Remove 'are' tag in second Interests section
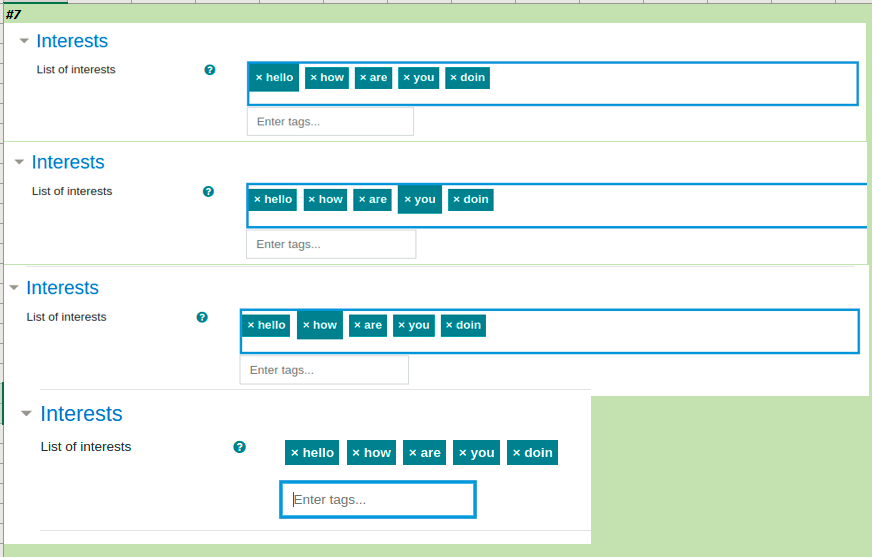The width and height of the screenshot is (872, 557). coord(373,200)
